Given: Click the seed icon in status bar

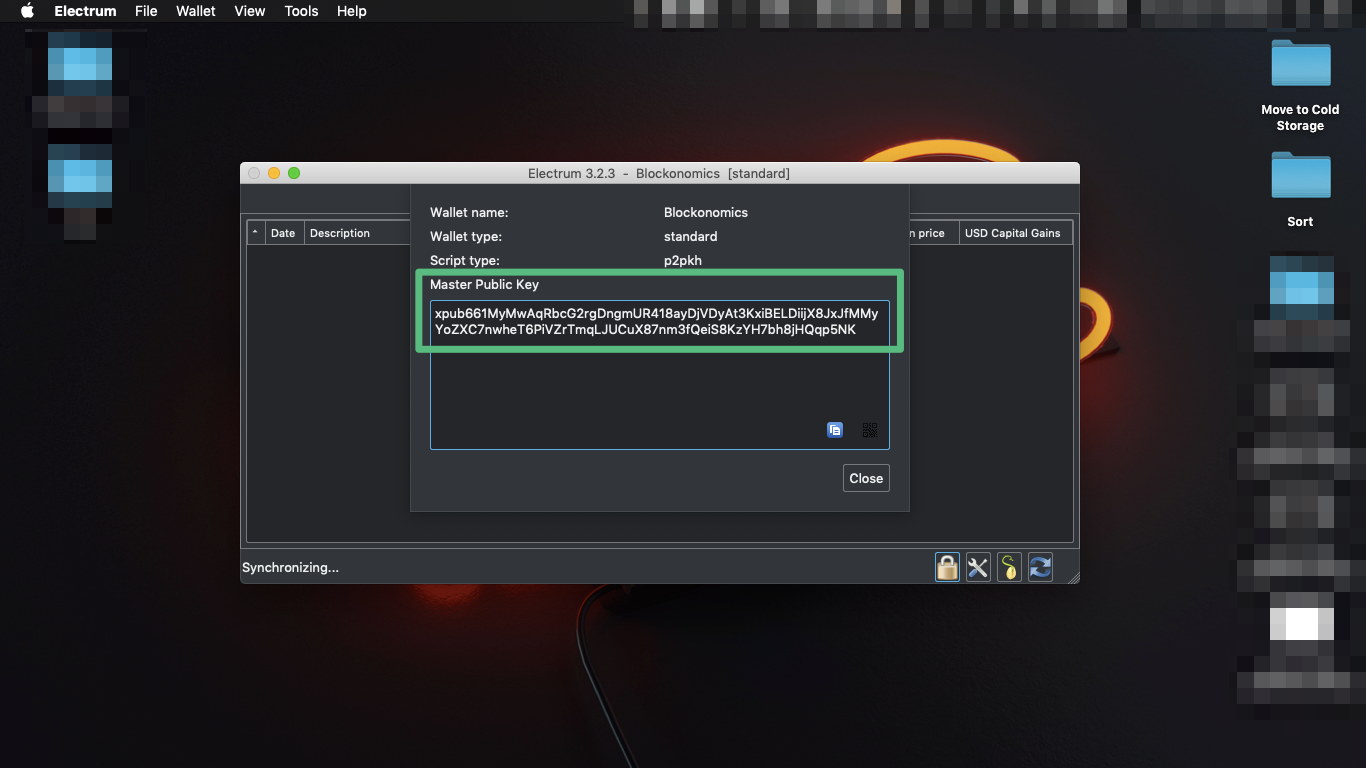Looking at the screenshot, I should (x=1009, y=567).
